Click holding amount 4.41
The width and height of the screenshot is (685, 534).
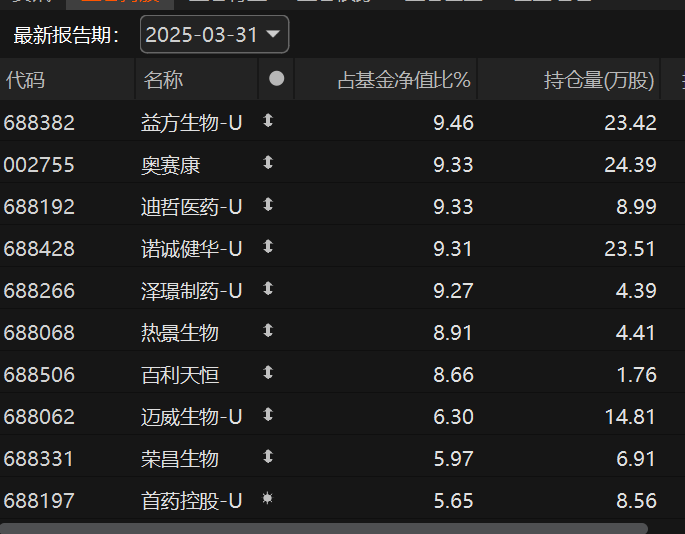point(636,333)
